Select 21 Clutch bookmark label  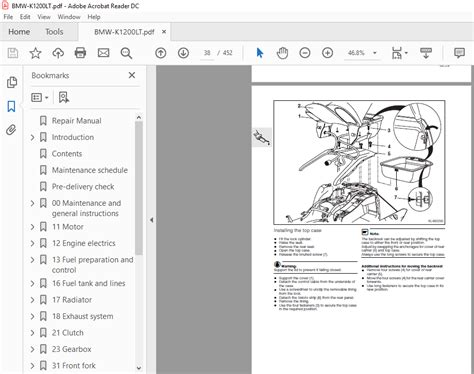point(68,333)
